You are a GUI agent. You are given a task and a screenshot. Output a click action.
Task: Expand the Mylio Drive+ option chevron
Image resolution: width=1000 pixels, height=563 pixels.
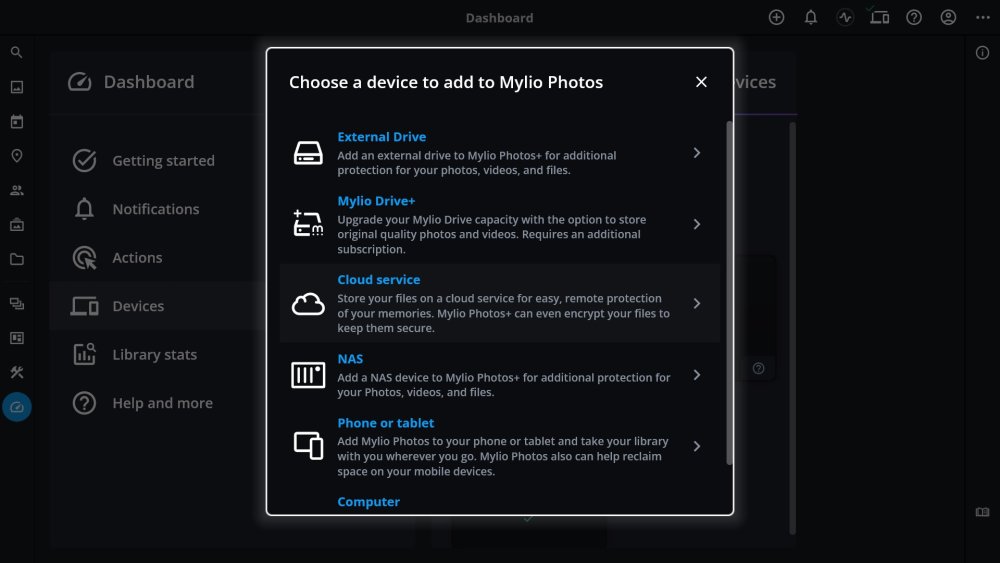point(696,224)
